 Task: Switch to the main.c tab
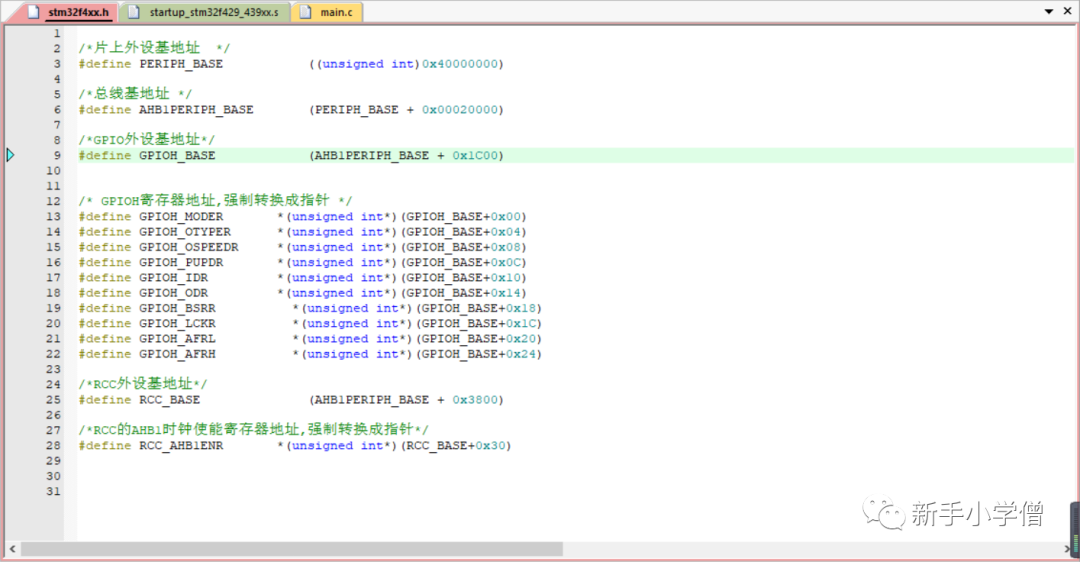(327, 12)
